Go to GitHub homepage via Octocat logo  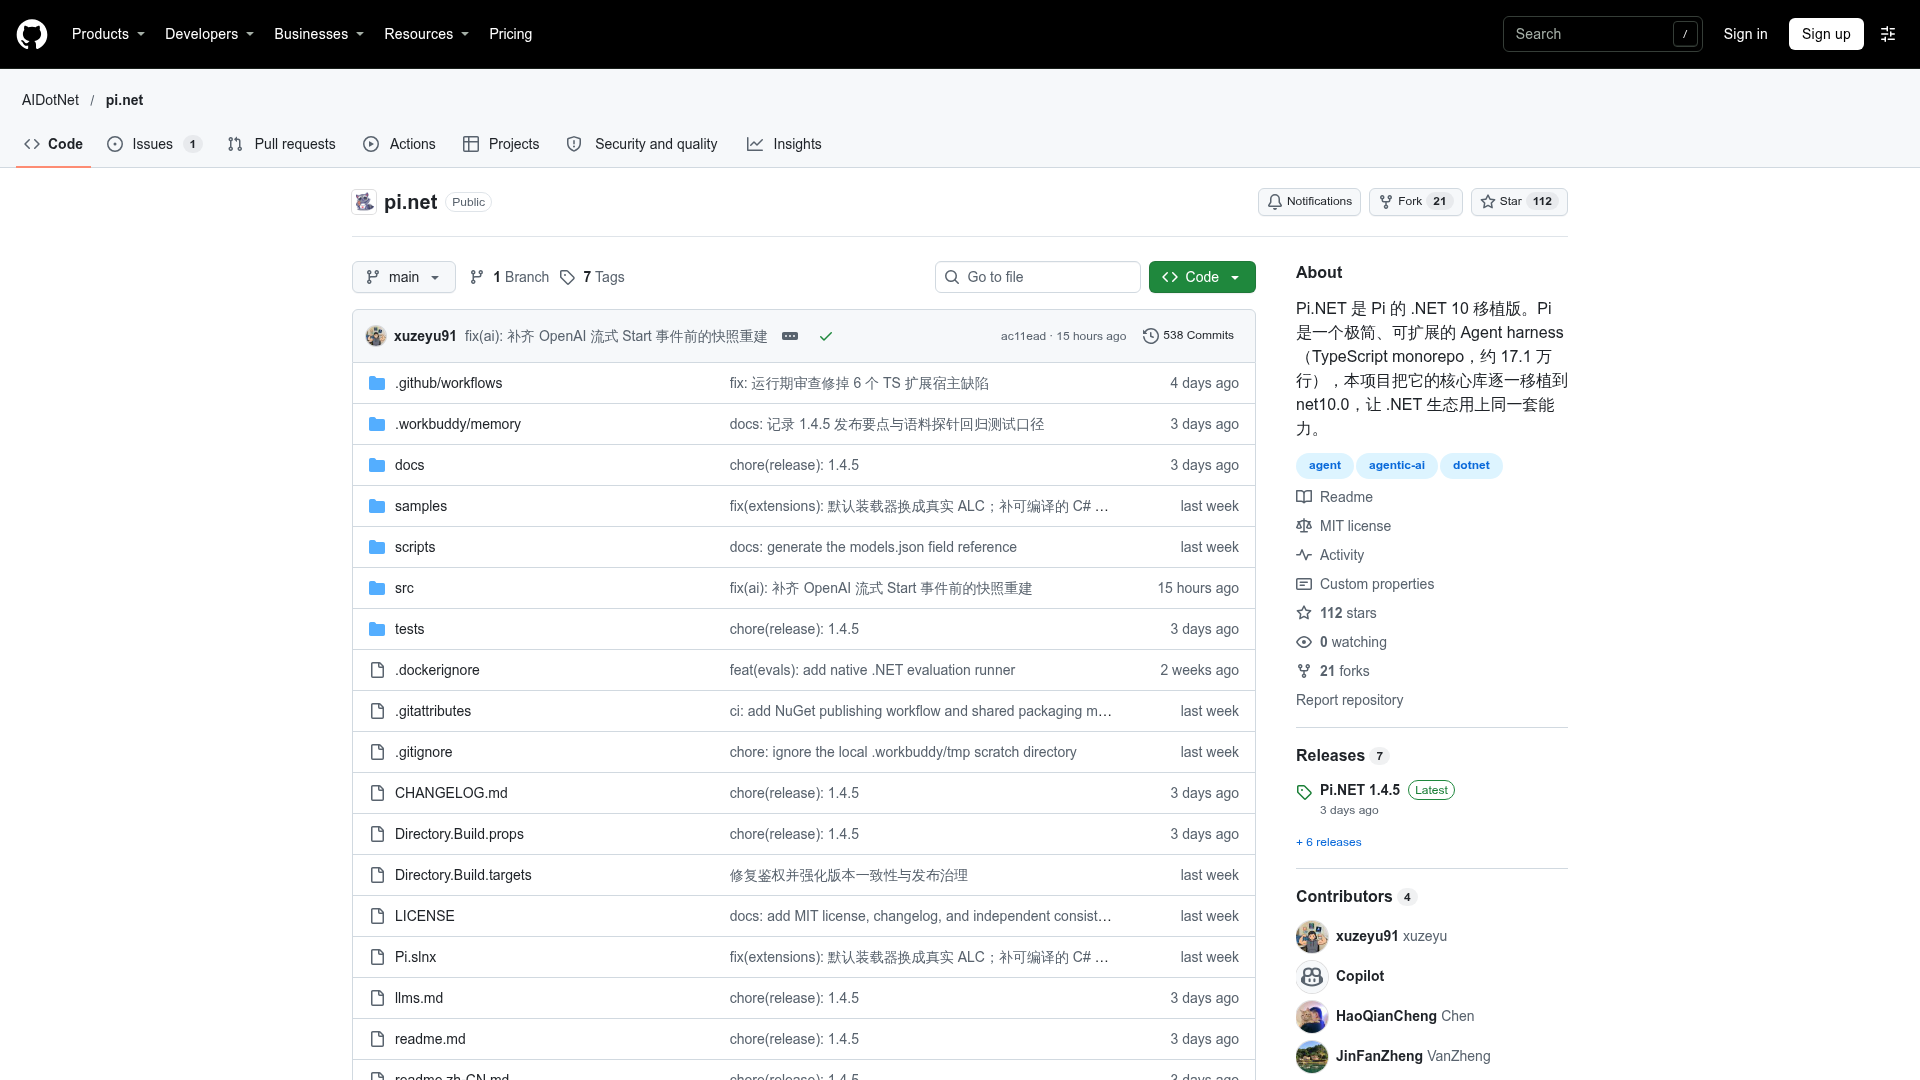(x=32, y=34)
